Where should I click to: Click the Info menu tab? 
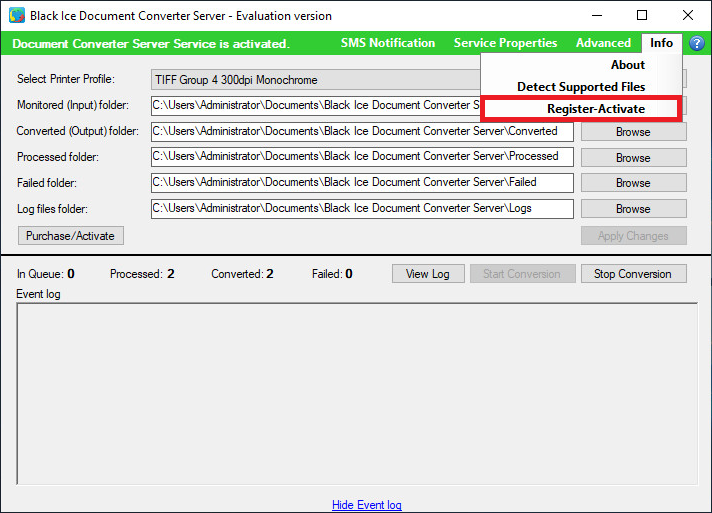(x=662, y=43)
